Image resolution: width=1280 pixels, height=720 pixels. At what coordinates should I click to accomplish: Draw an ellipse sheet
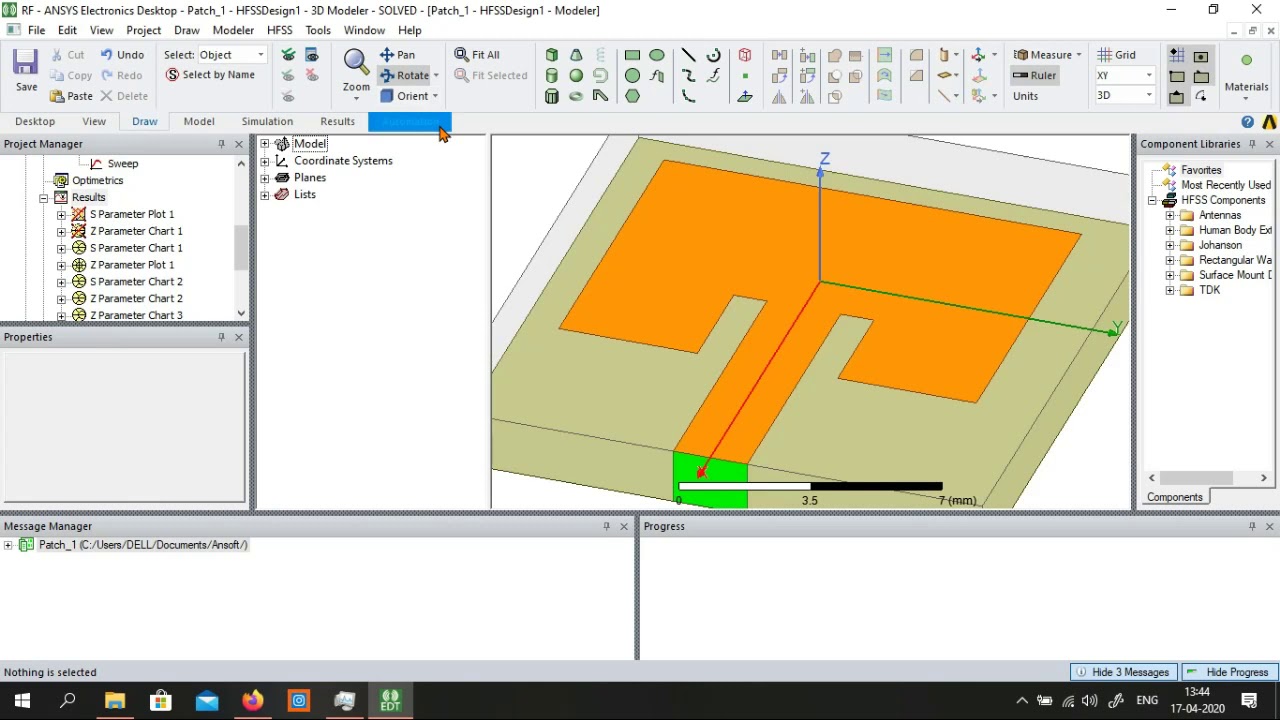click(x=657, y=55)
